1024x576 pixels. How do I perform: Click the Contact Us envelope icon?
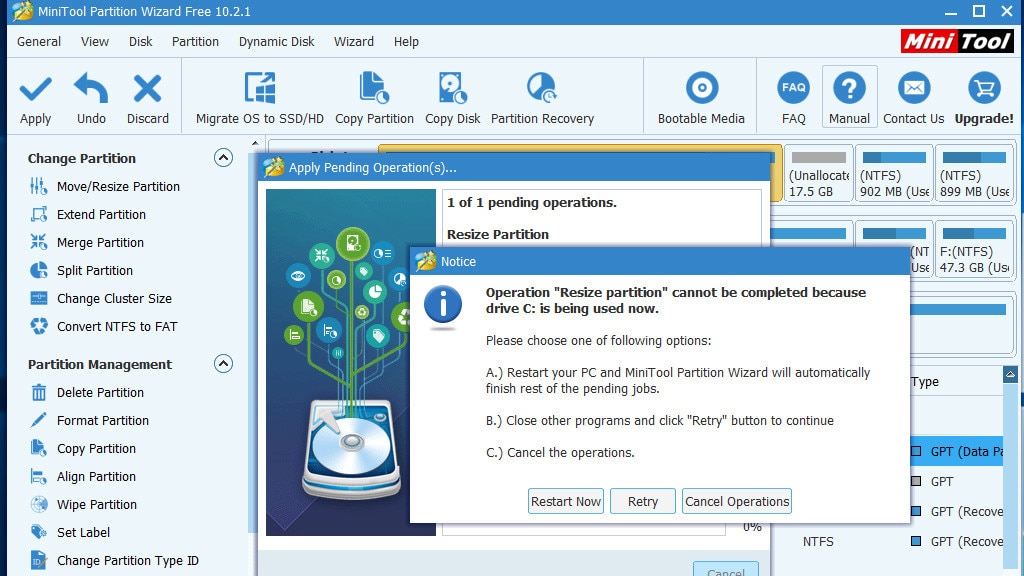(x=914, y=88)
